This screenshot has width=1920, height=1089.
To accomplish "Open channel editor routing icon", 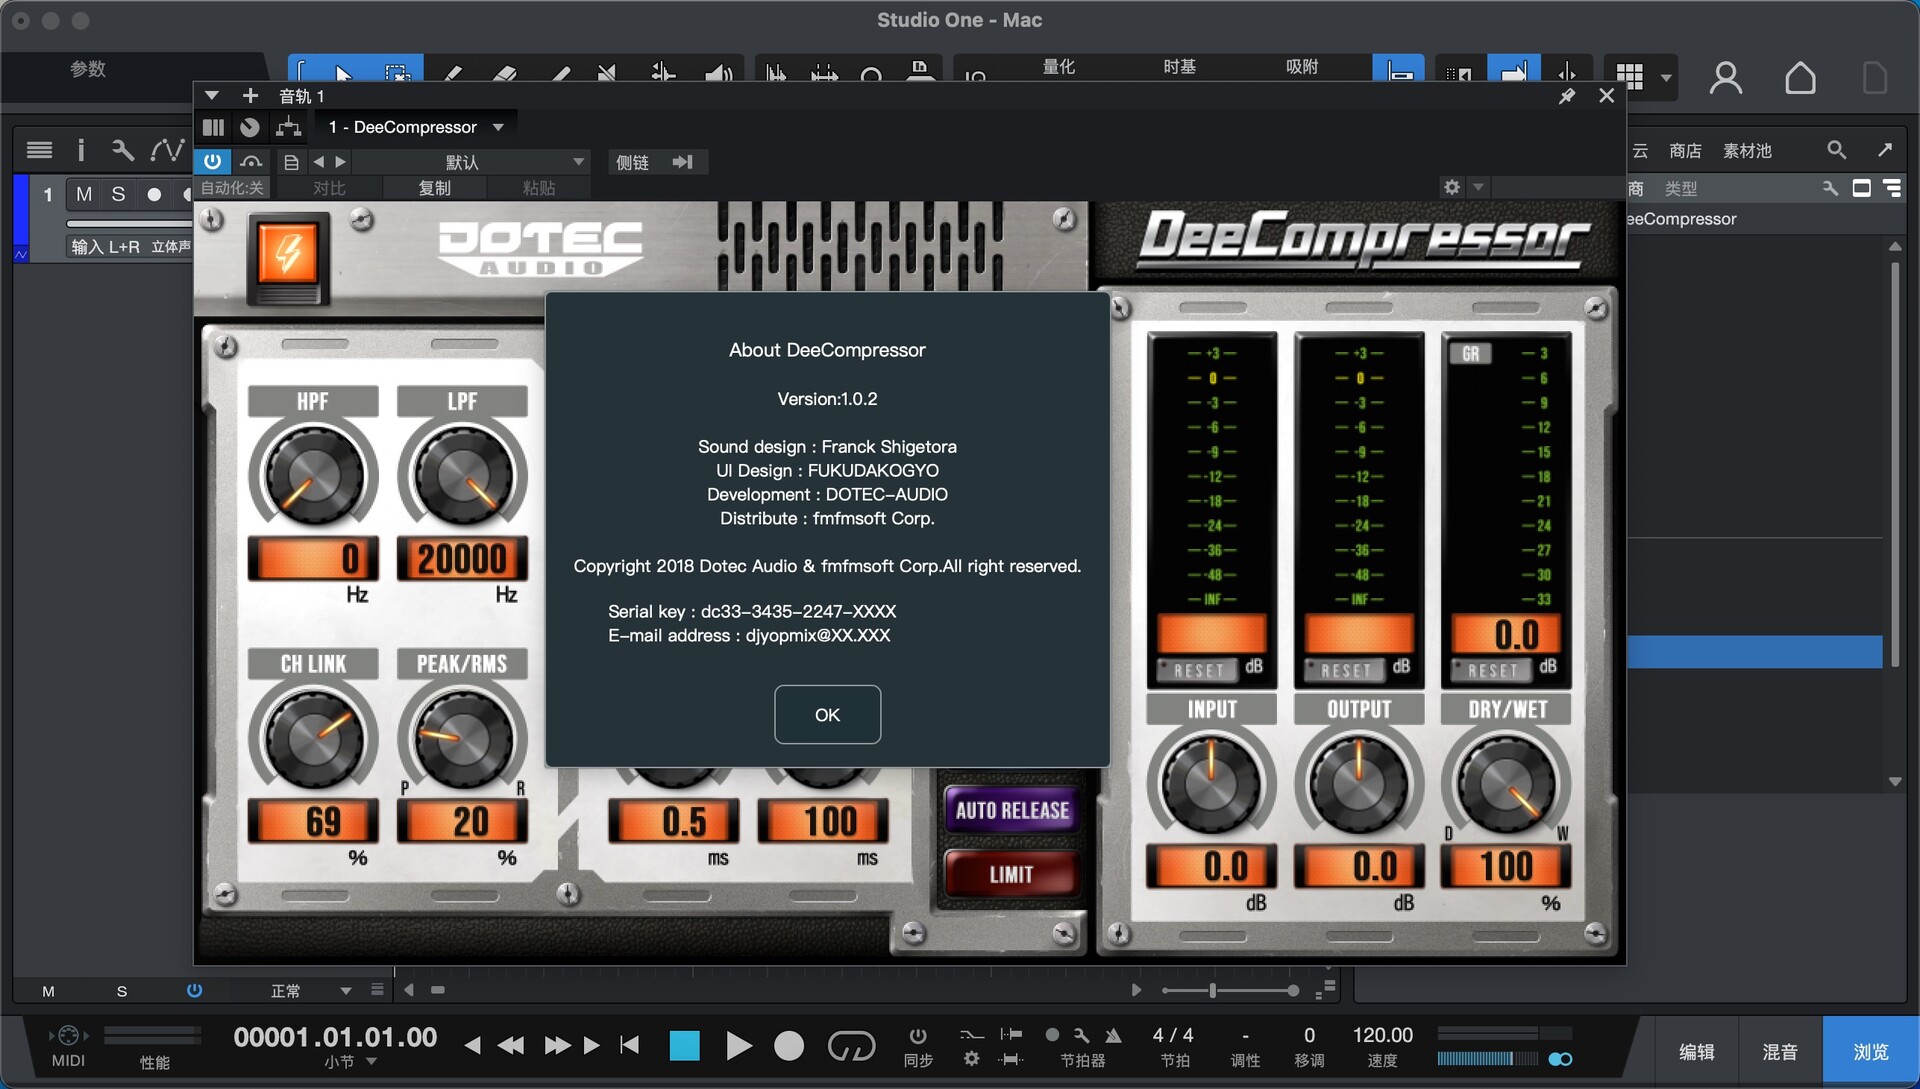I will click(289, 127).
